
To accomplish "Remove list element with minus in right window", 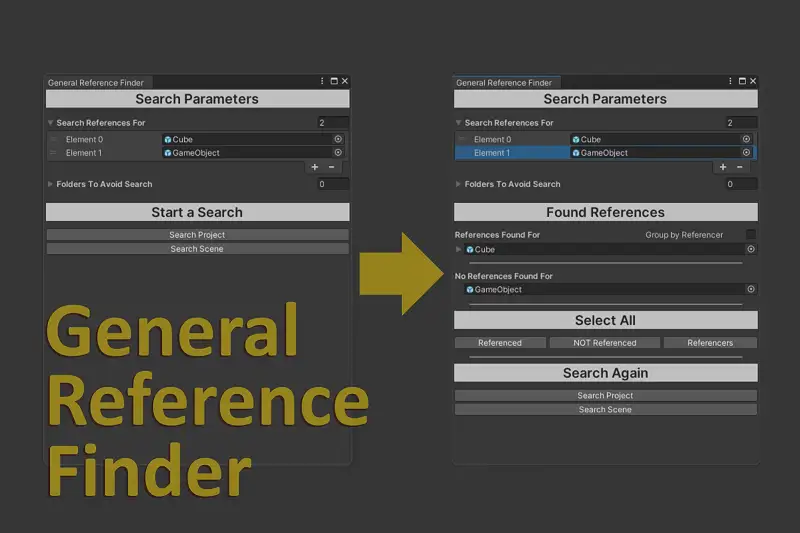I will tap(740, 167).
